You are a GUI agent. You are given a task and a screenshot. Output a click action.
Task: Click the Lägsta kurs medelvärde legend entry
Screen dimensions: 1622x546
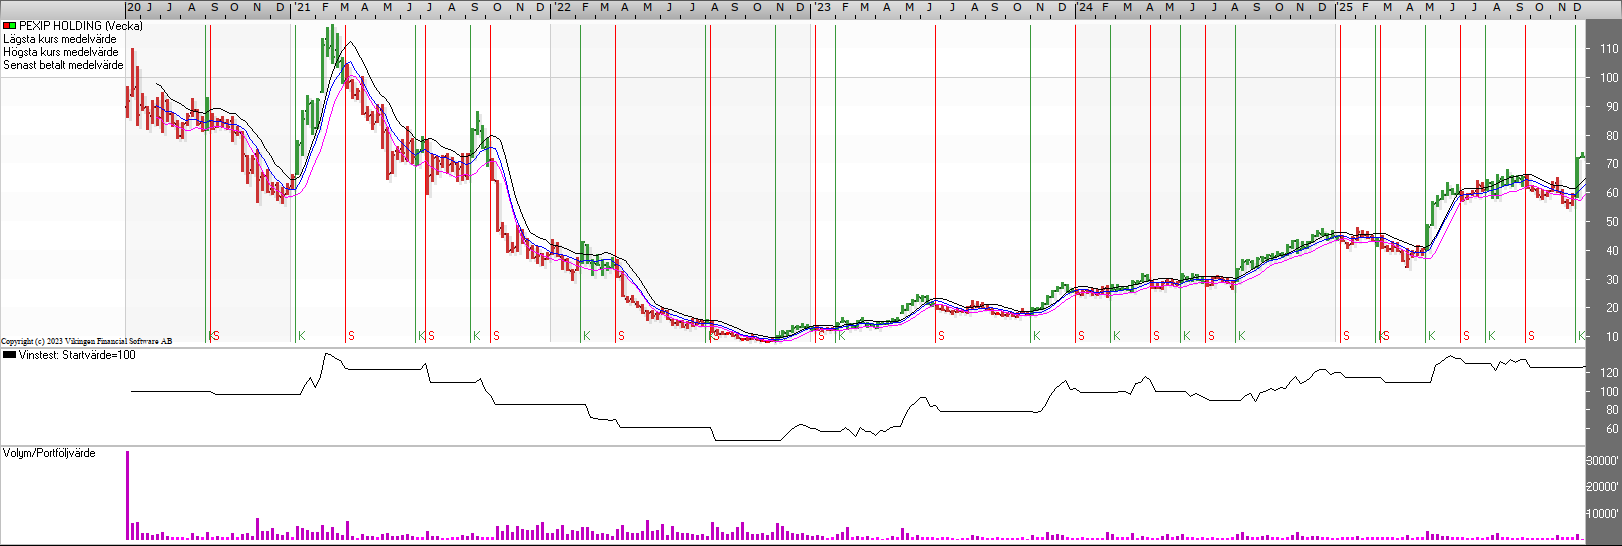pos(59,39)
